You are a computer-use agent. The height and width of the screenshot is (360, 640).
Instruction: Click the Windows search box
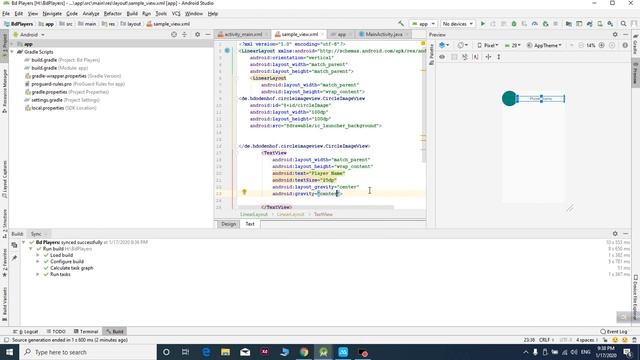[x=88, y=352]
